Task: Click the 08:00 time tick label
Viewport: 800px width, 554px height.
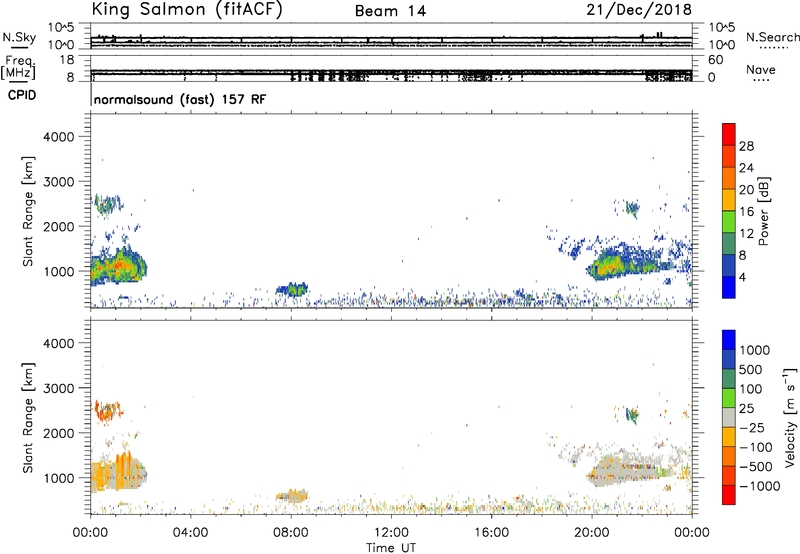Action: 290,533
